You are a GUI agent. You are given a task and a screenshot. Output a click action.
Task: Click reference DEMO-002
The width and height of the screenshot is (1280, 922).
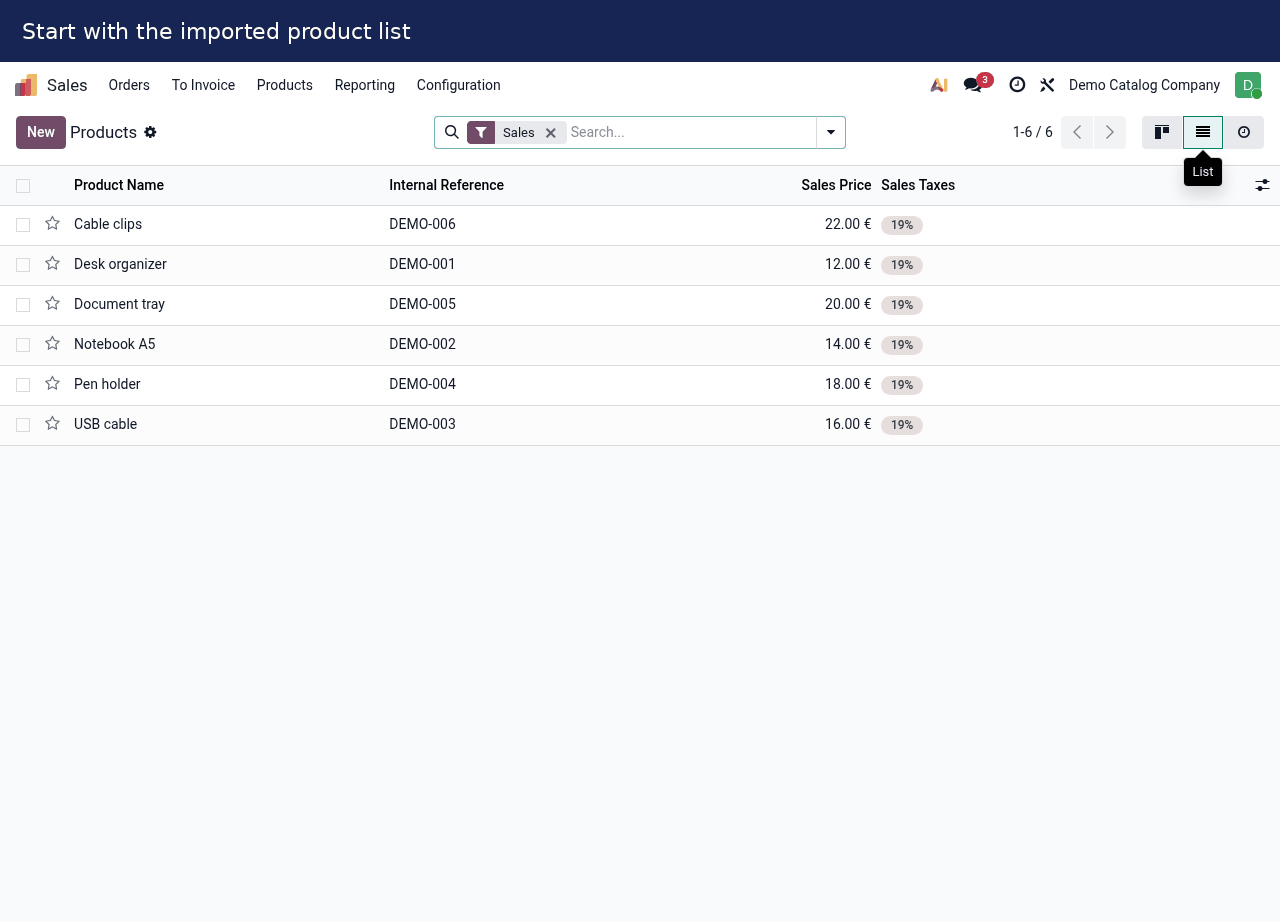click(422, 344)
